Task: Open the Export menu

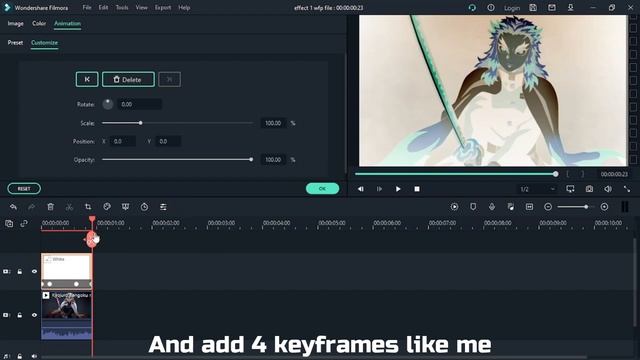Action: click(x=163, y=7)
